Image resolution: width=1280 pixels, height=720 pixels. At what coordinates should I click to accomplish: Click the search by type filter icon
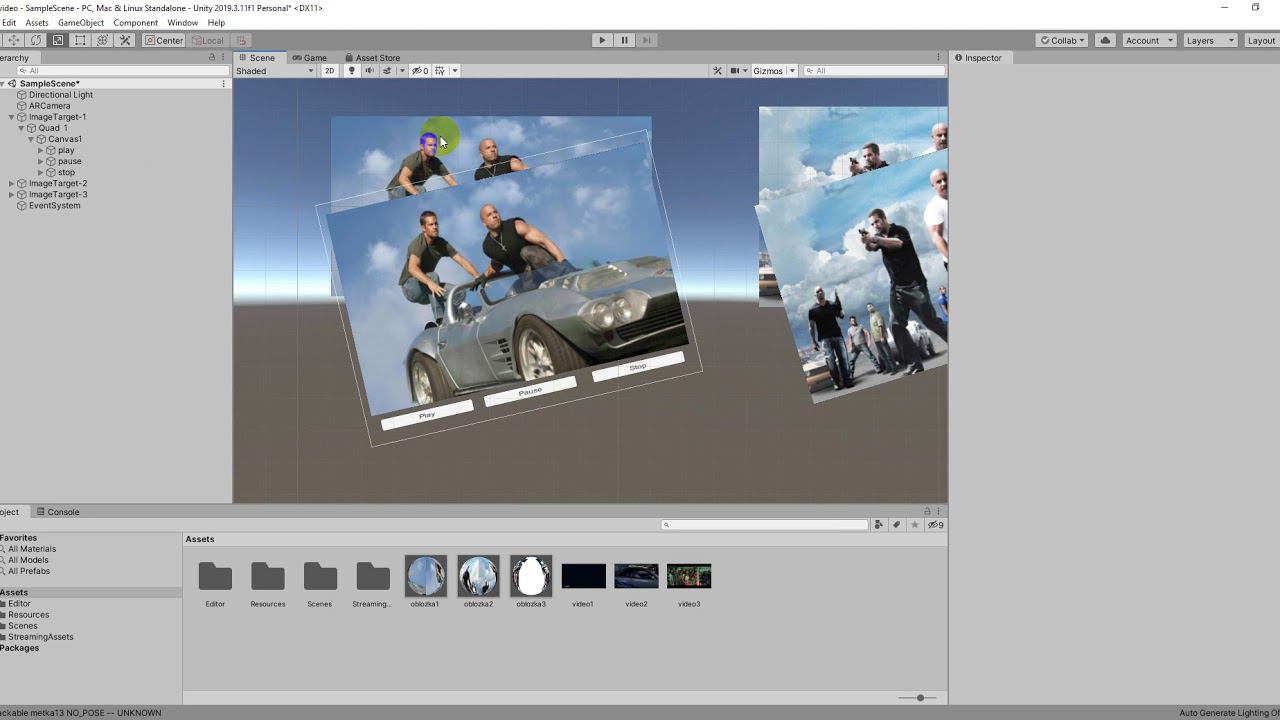tap(878, 525)
